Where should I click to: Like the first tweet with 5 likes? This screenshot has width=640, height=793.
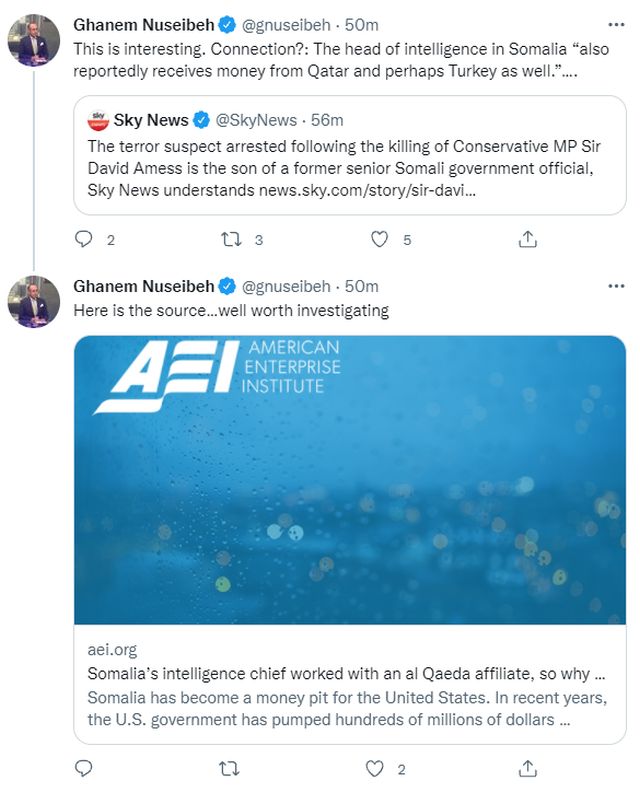379,240
